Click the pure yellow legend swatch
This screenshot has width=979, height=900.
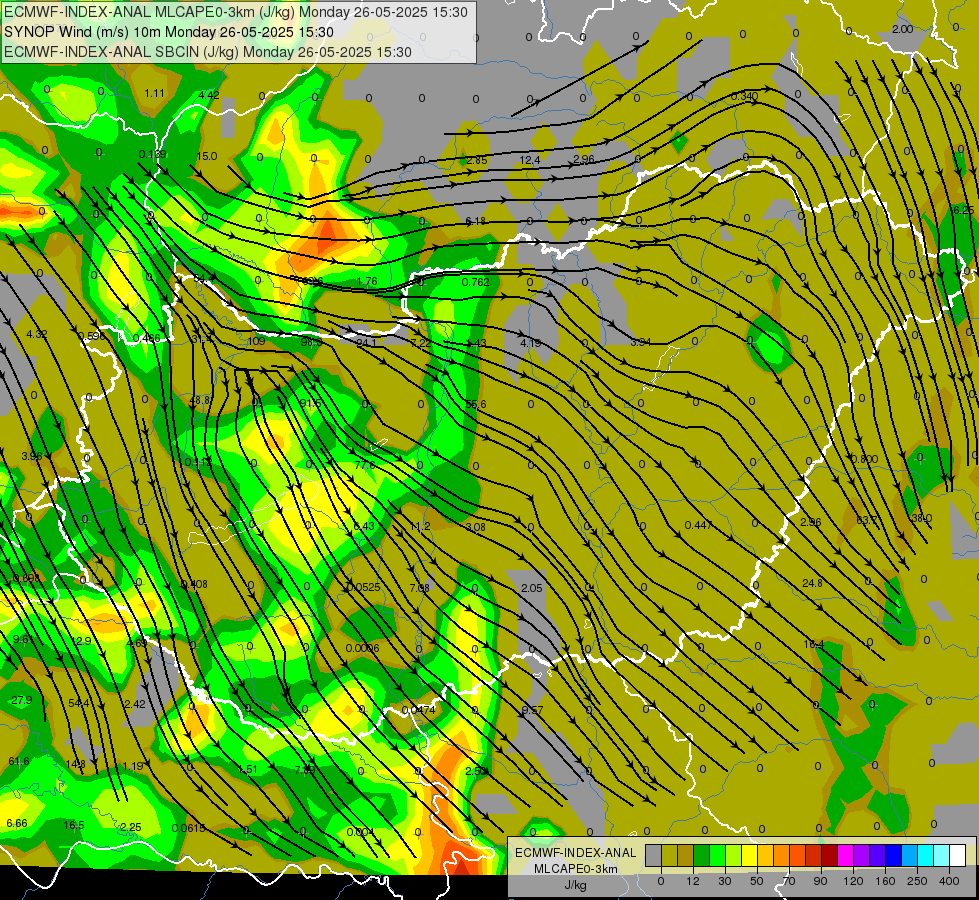pos(749,856)
